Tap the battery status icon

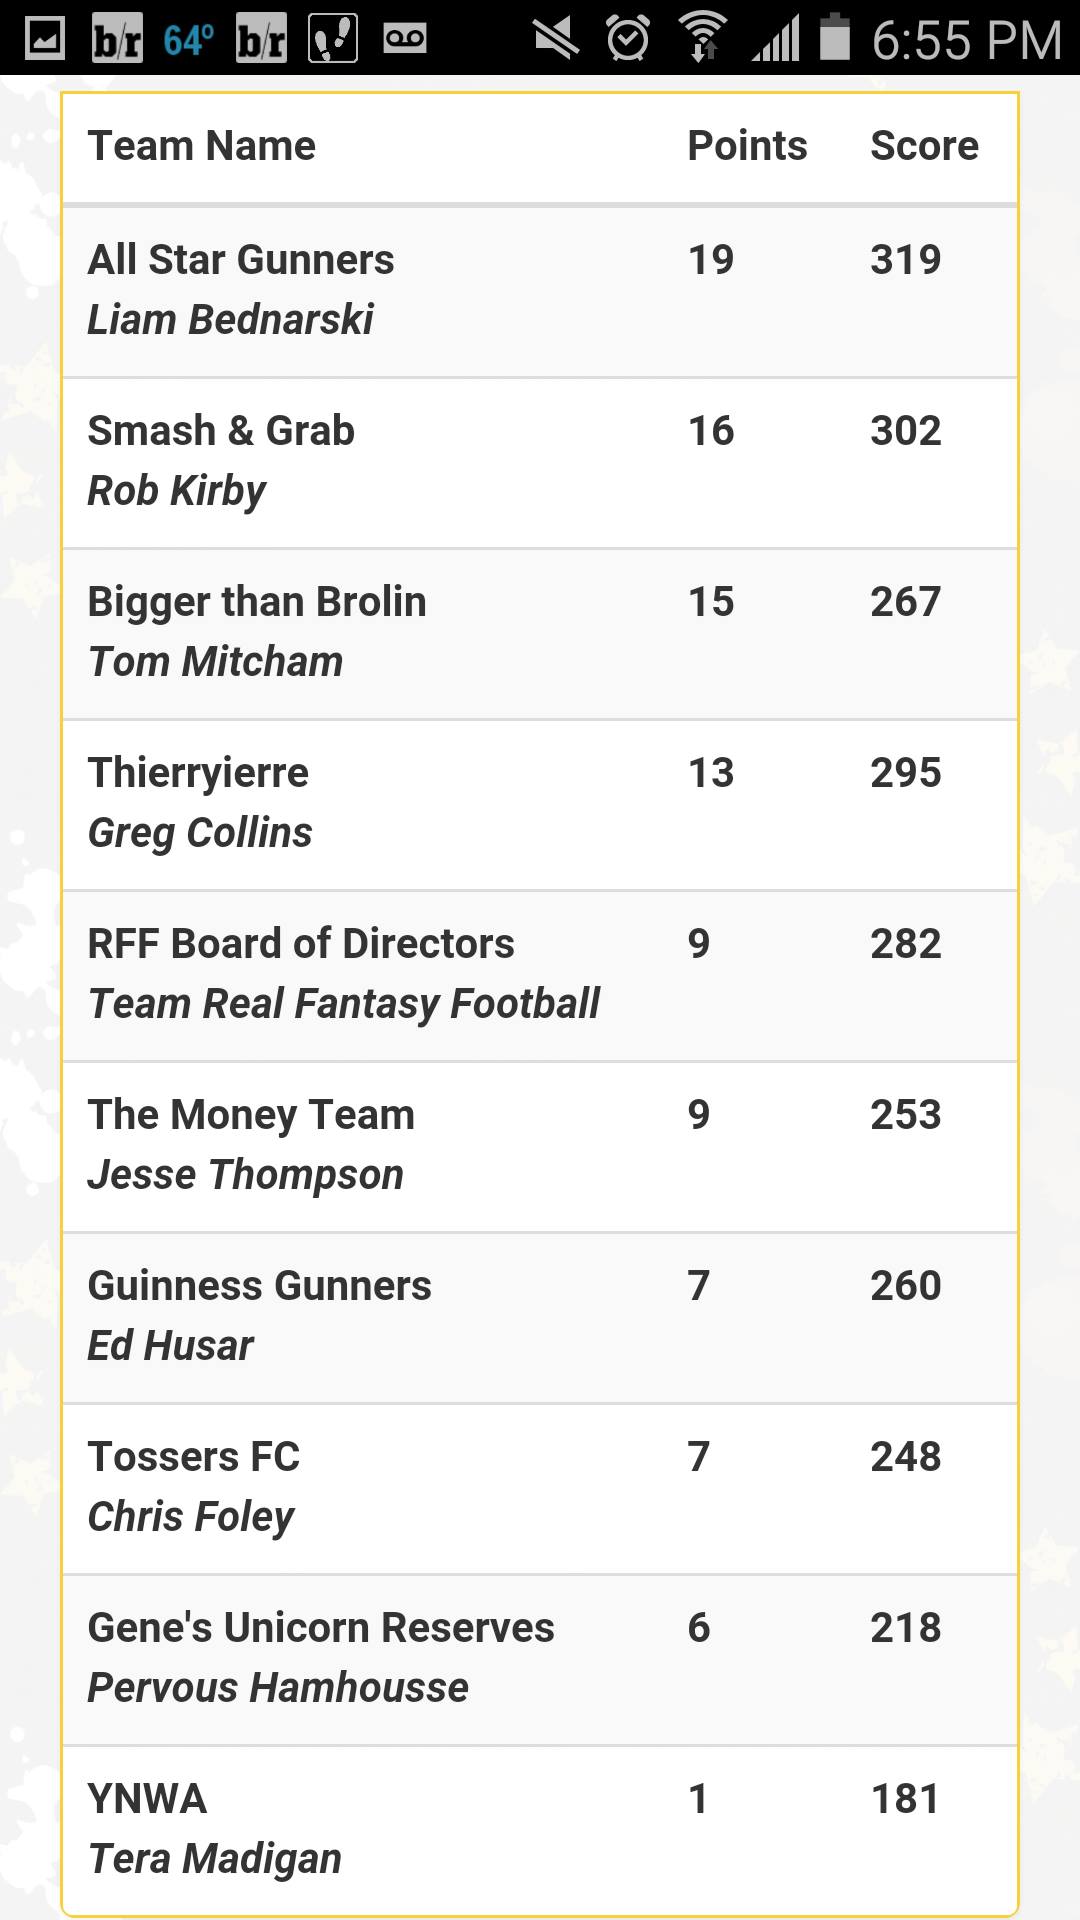pos(835,38)
